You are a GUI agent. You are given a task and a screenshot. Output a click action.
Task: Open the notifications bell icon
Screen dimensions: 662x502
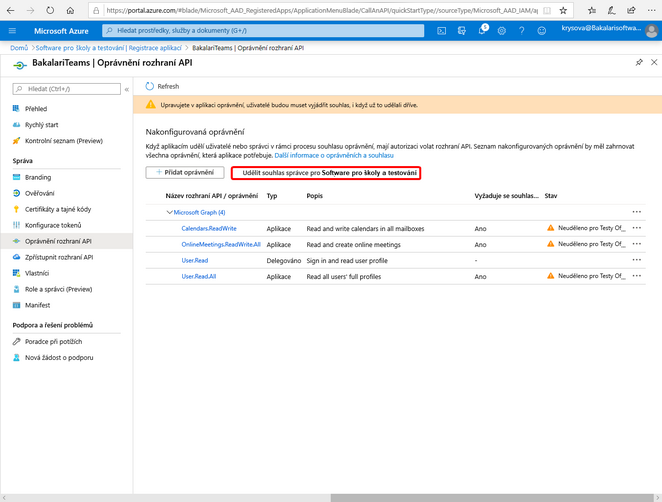point(482,30)
